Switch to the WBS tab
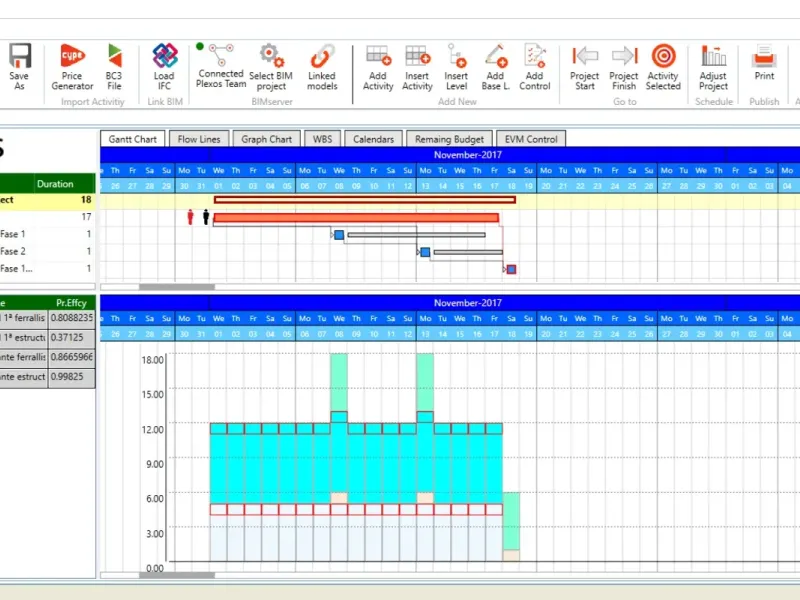 pos(322,139)
